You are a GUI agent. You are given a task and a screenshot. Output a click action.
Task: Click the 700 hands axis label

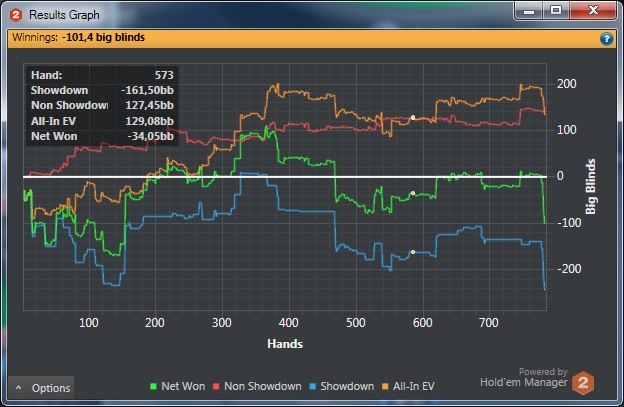[x=489, y=323]
